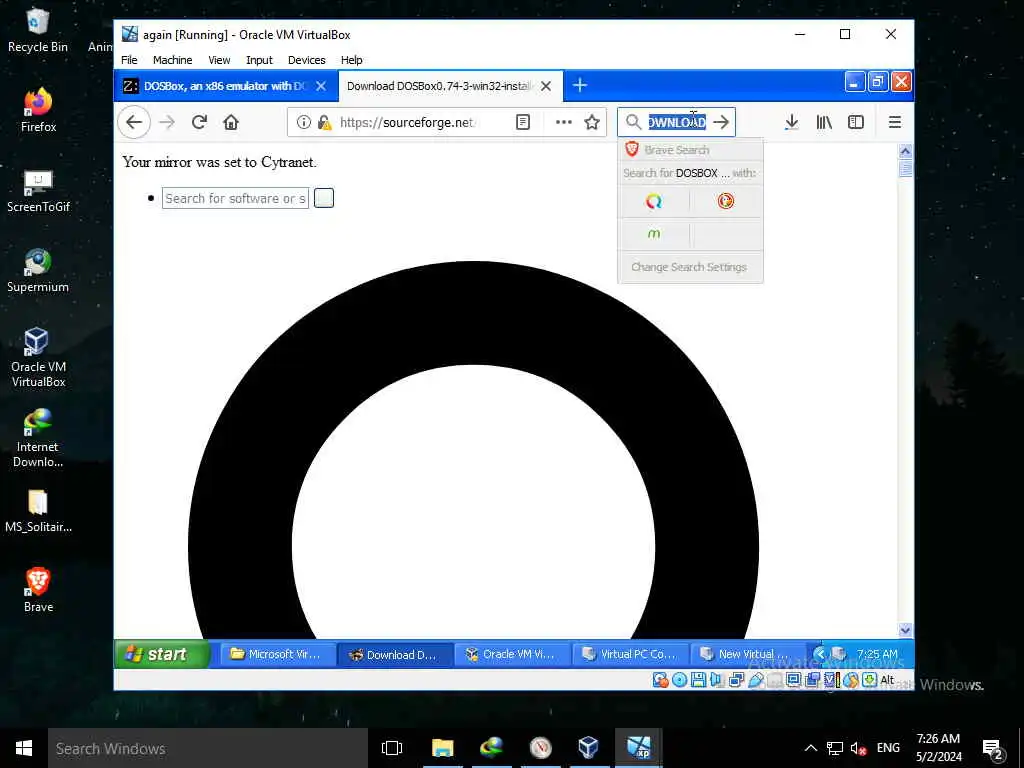Search with the DuckDuckGo engine icon
The image size is (1024, 768).
[x=726, y=201]
